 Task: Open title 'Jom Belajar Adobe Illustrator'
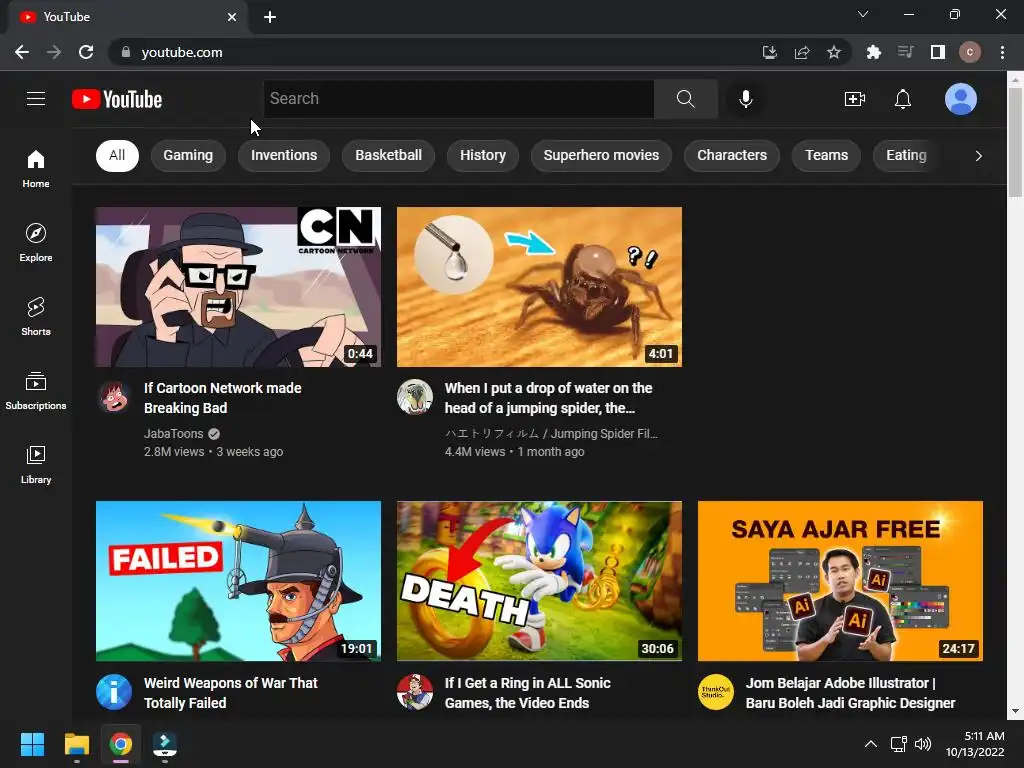click(x=850, y=693)
